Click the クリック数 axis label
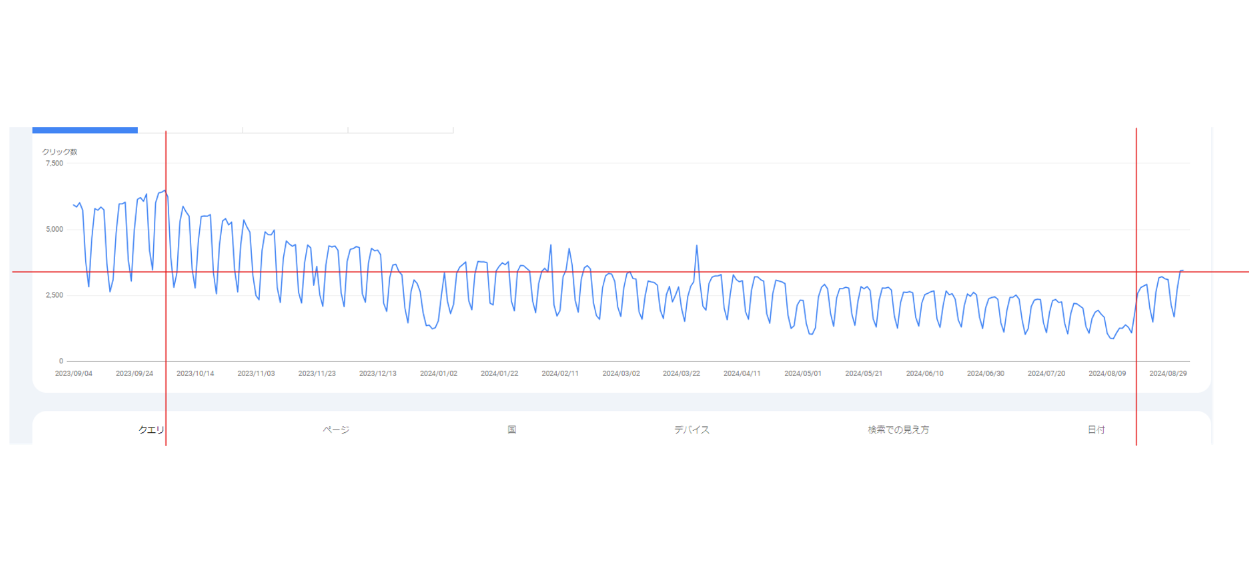The height and width of the screenshot is (586, 1249). click(59, 152)
